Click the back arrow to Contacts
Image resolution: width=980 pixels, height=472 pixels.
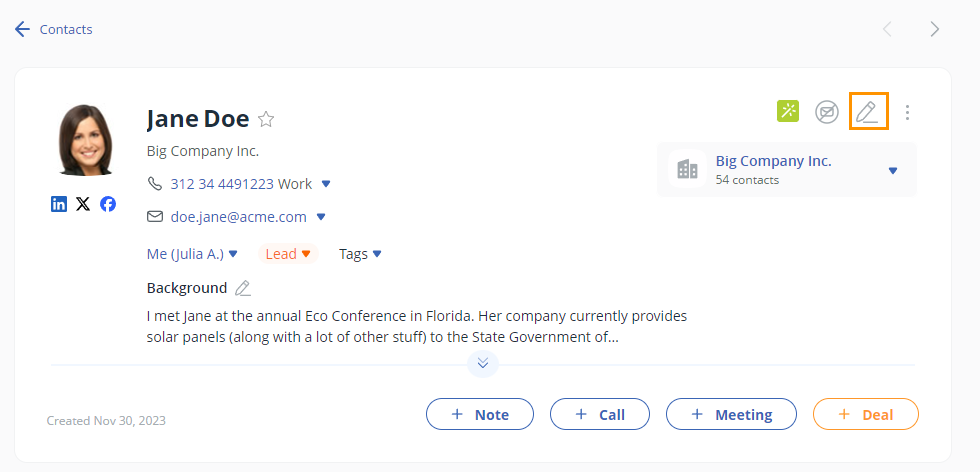tap(22, 29)
